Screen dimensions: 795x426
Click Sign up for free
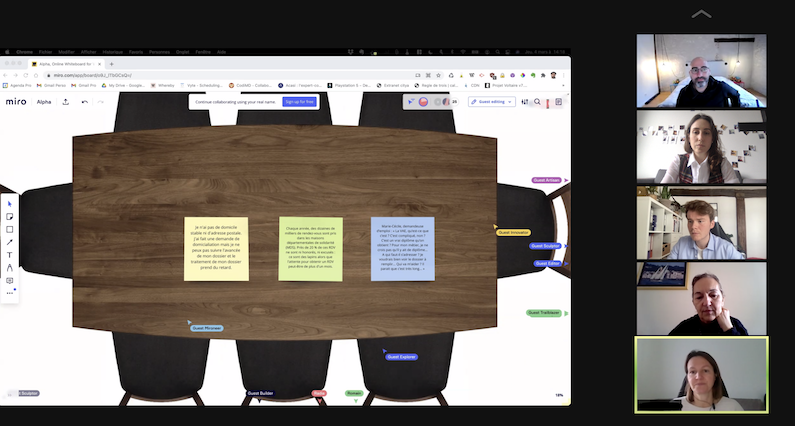point(300,102)
